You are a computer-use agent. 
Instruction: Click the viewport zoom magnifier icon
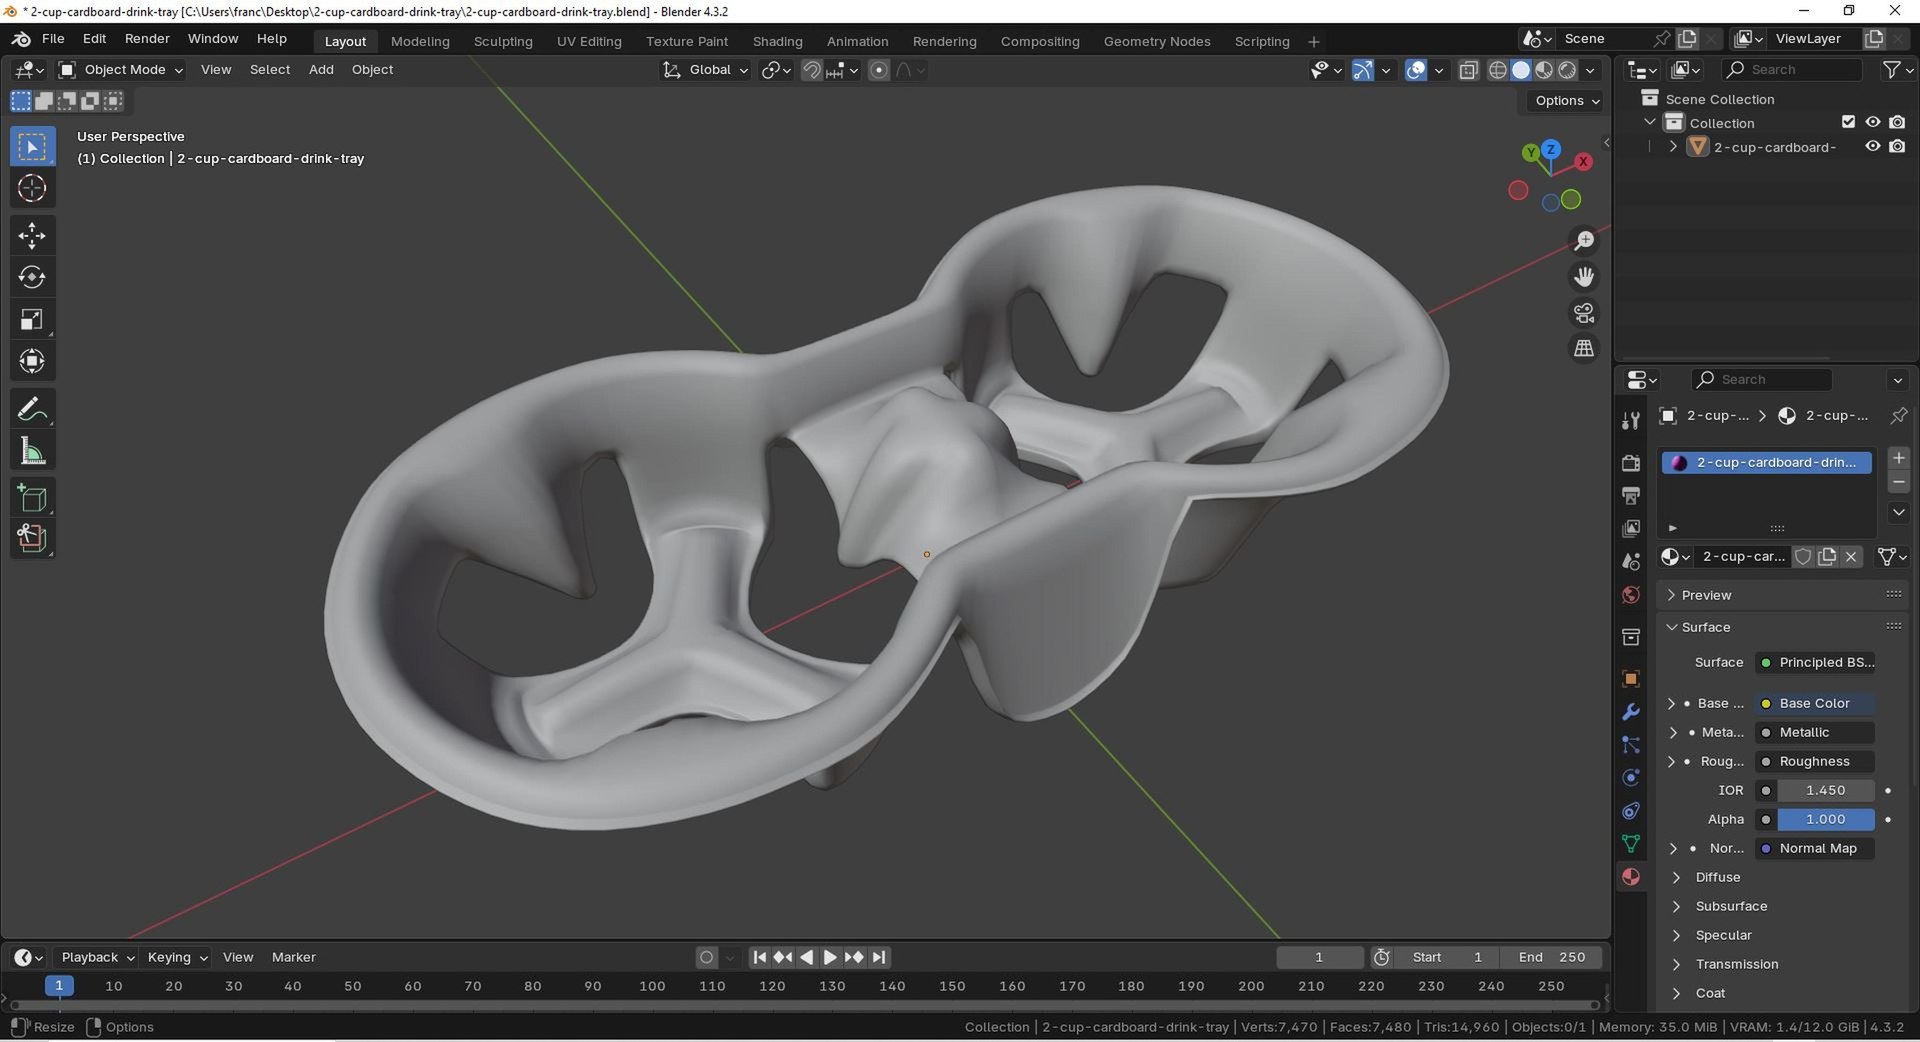point(1584,241)
